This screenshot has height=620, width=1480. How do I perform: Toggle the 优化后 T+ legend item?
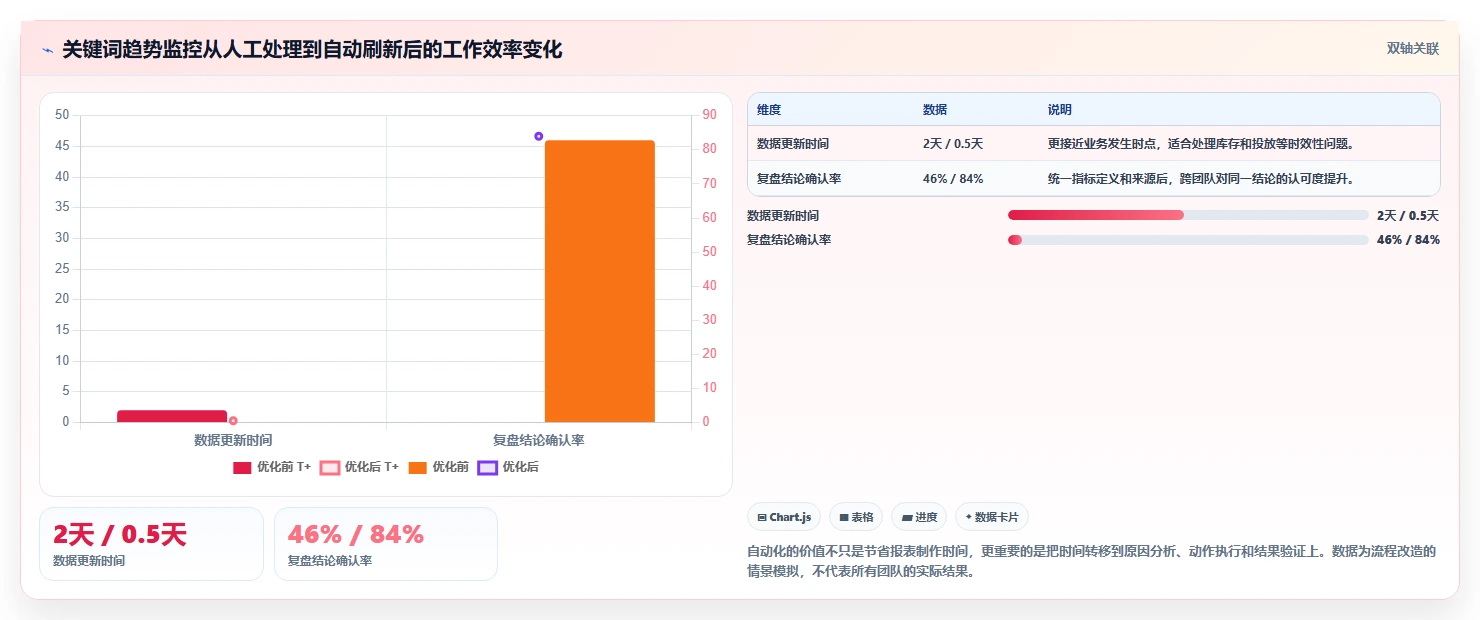[x=359, y=467]
